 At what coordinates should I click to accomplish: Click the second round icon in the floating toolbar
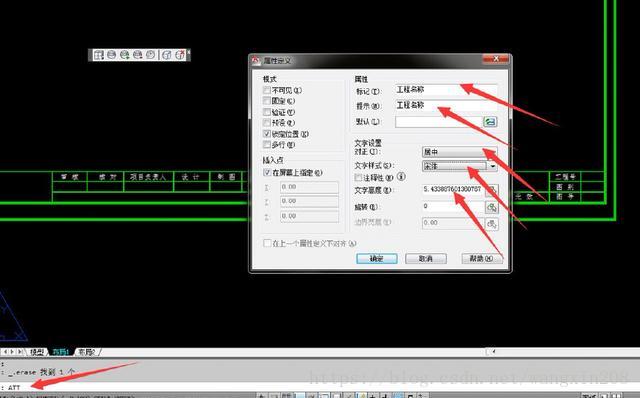tap(111, 54)
